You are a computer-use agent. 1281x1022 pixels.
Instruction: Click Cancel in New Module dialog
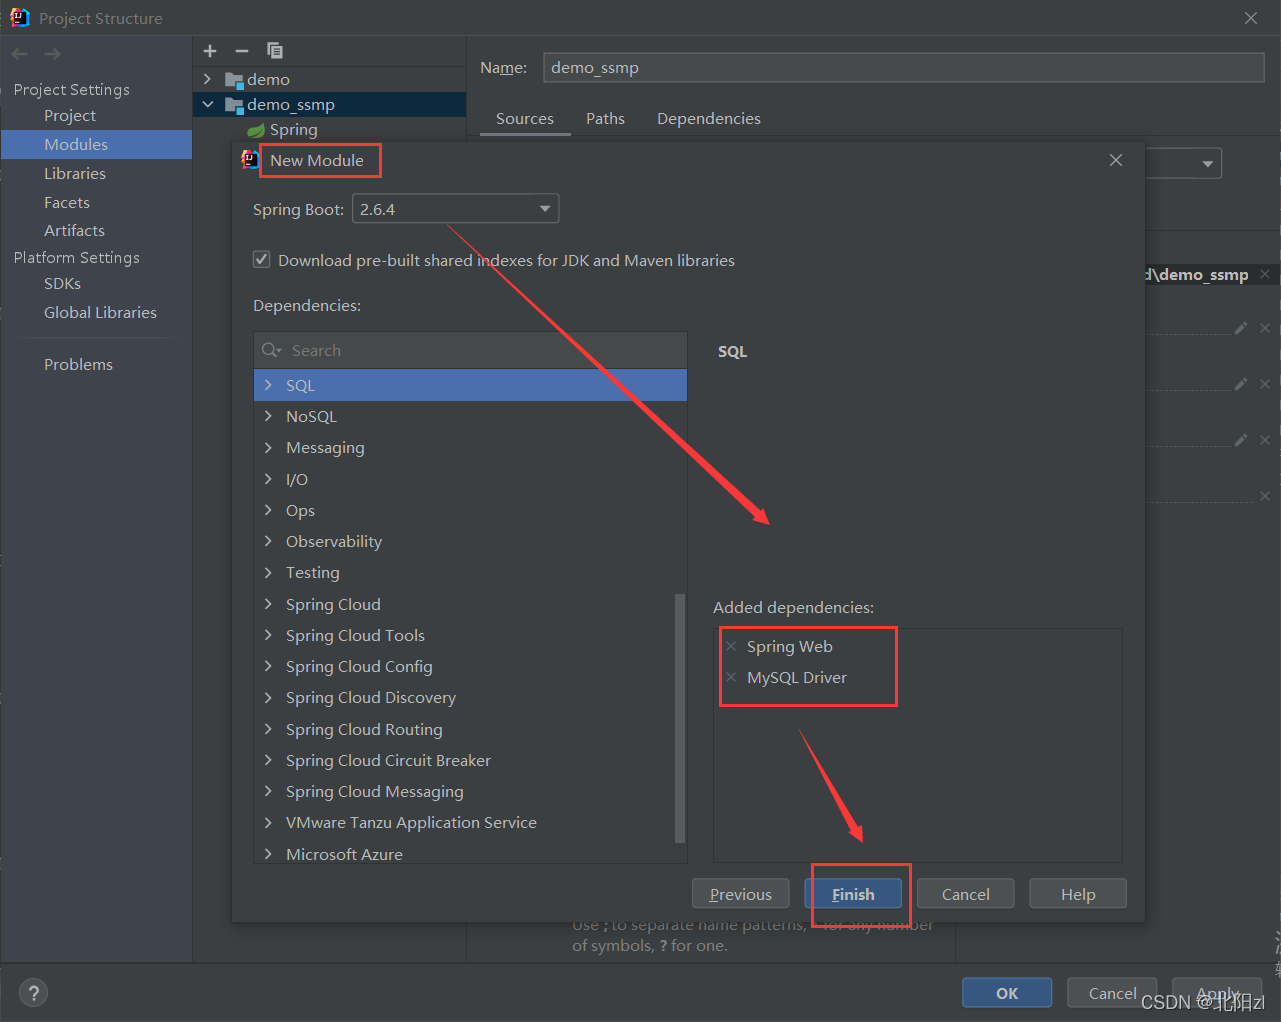coord(965,894)
